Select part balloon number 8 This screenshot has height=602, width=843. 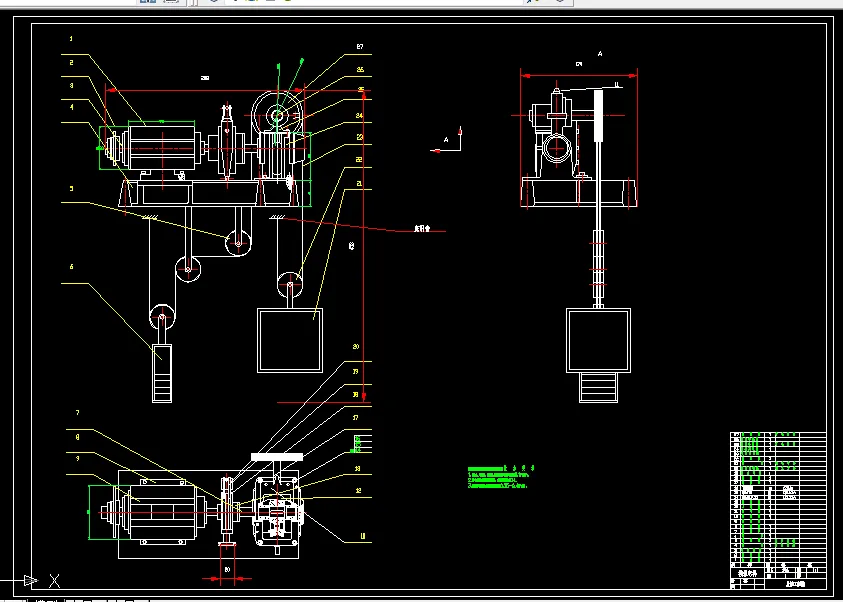point(77,438)
